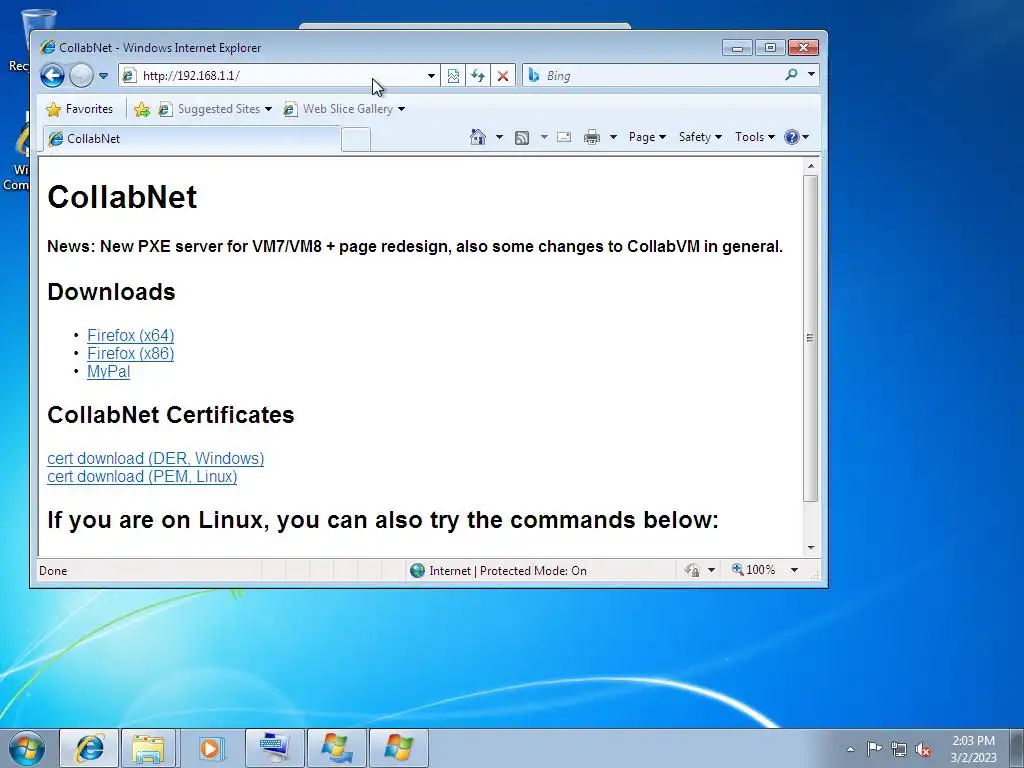Click the Done status text
Screen dimensions: 1024x768
point(53,571)
